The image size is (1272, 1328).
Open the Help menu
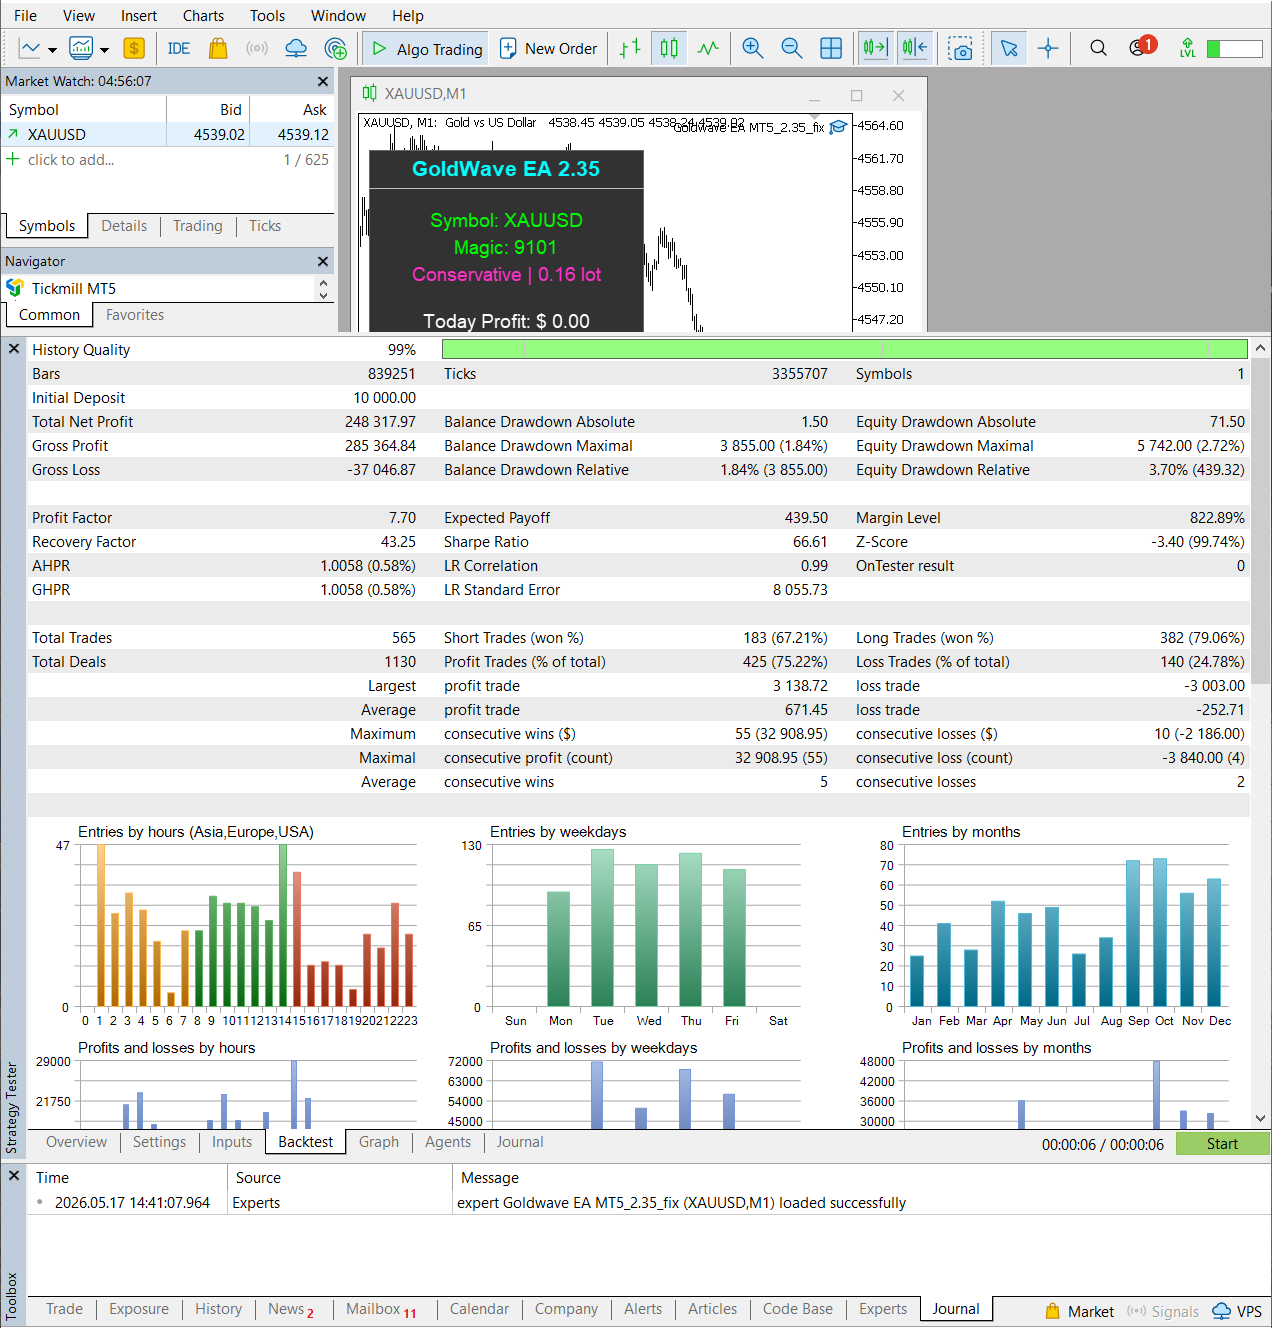[408, 15]
